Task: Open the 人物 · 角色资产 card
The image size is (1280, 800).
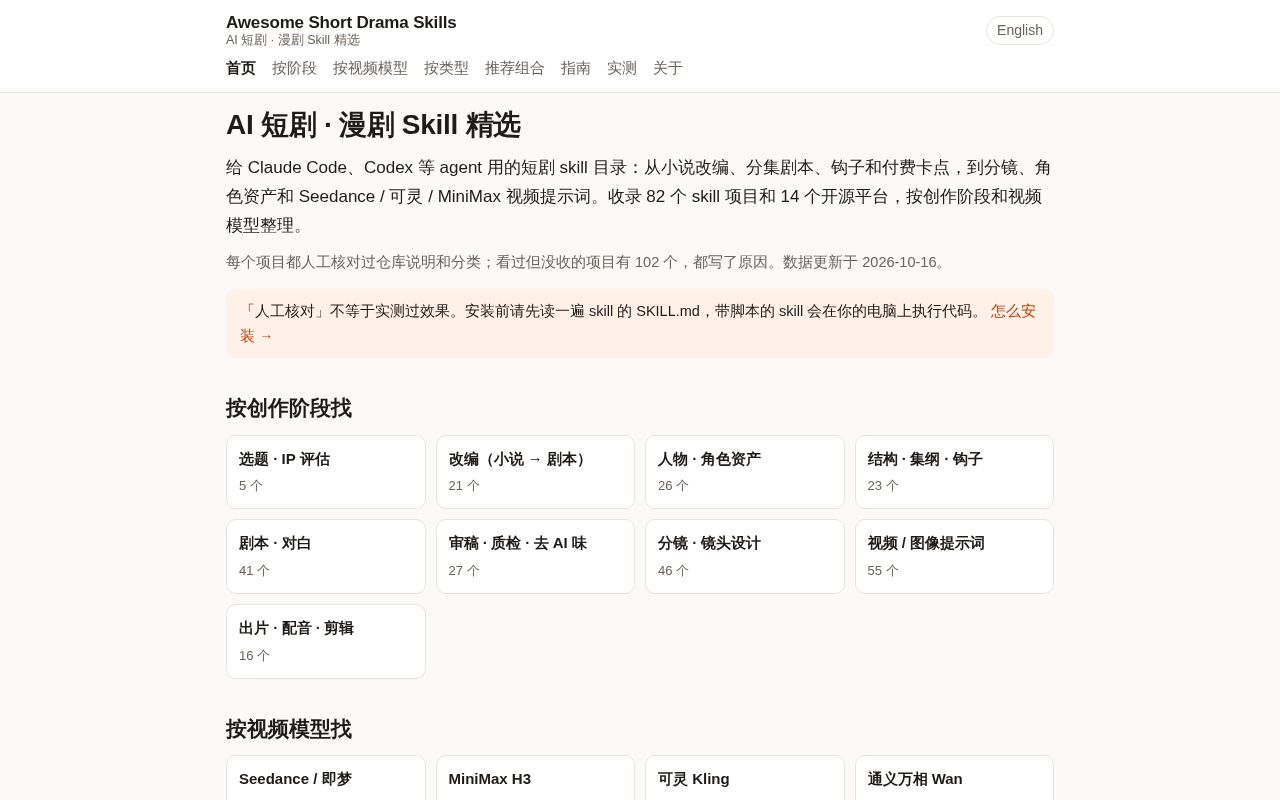Action: click(x=745, y=472)
